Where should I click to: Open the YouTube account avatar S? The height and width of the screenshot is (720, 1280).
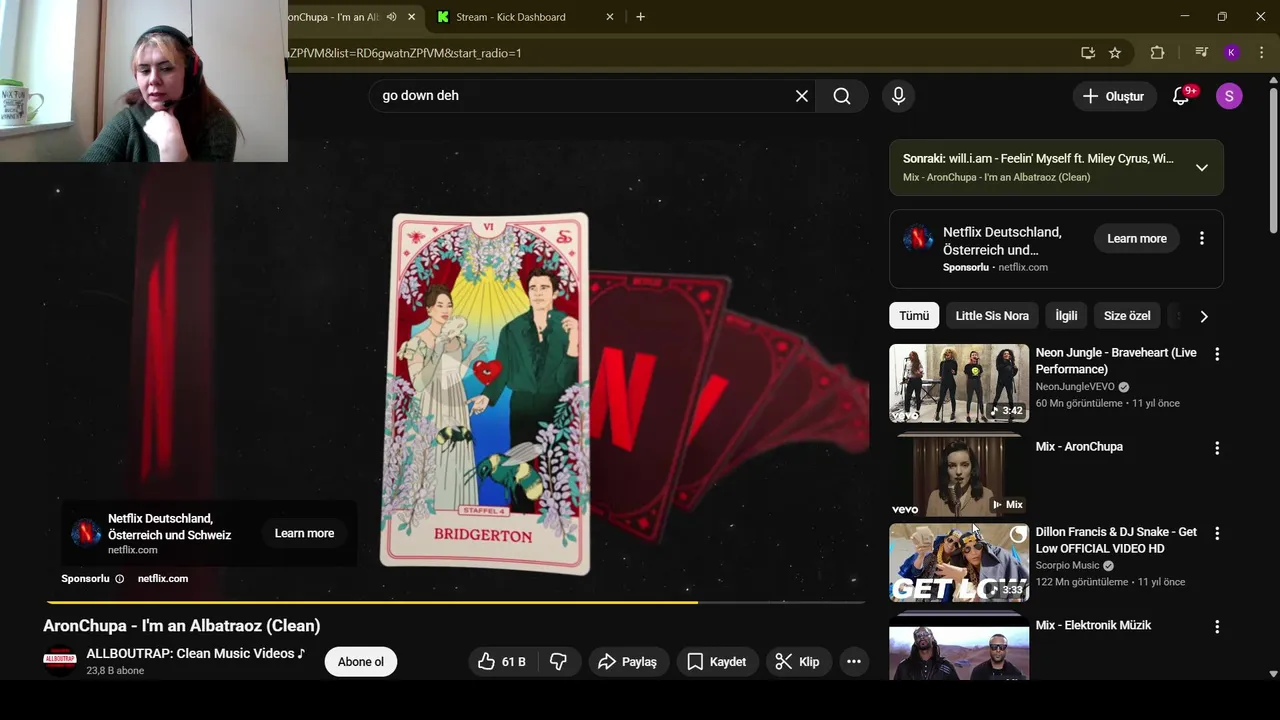point(1229,96)
